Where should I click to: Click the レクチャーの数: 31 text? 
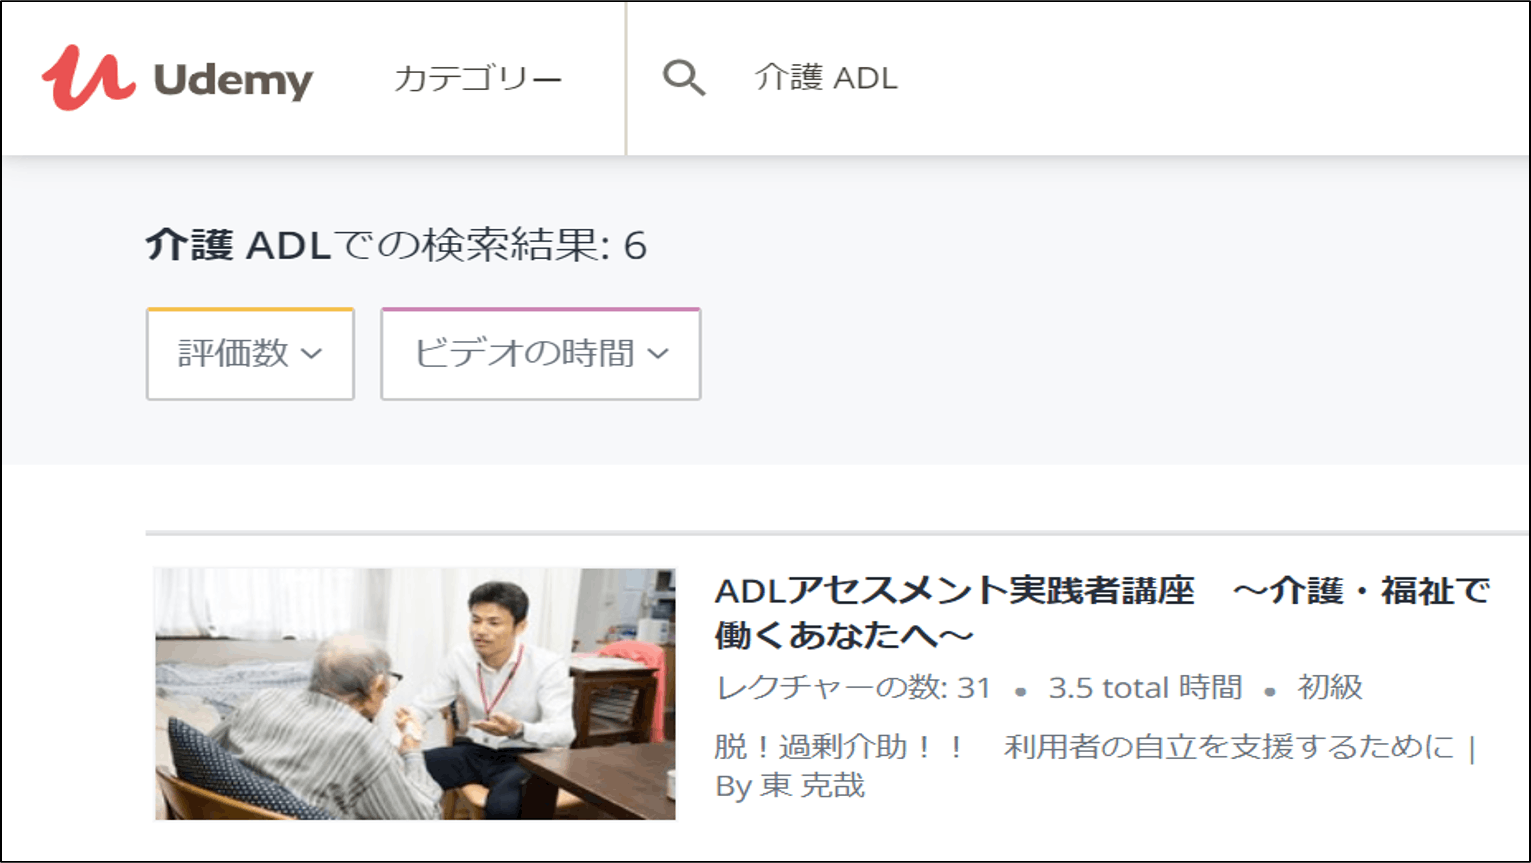click(x=853, y=688)
